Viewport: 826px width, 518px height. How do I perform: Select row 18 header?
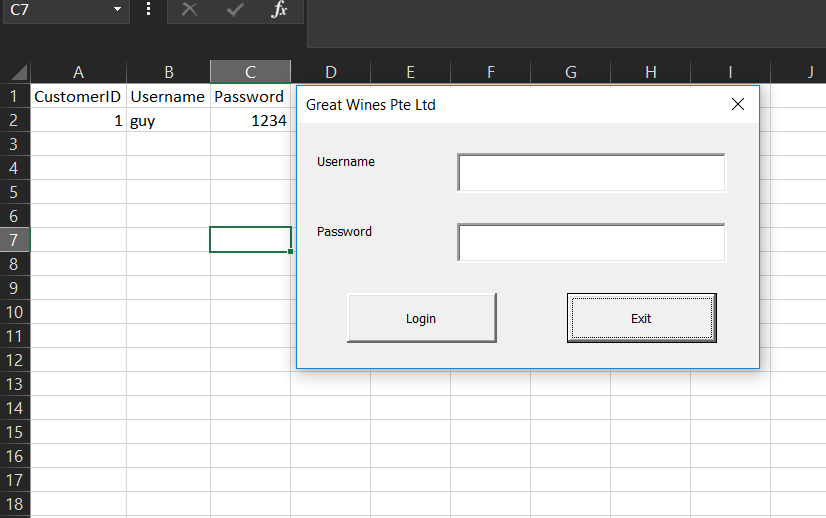pyautogui.click(x=15, y=504)
